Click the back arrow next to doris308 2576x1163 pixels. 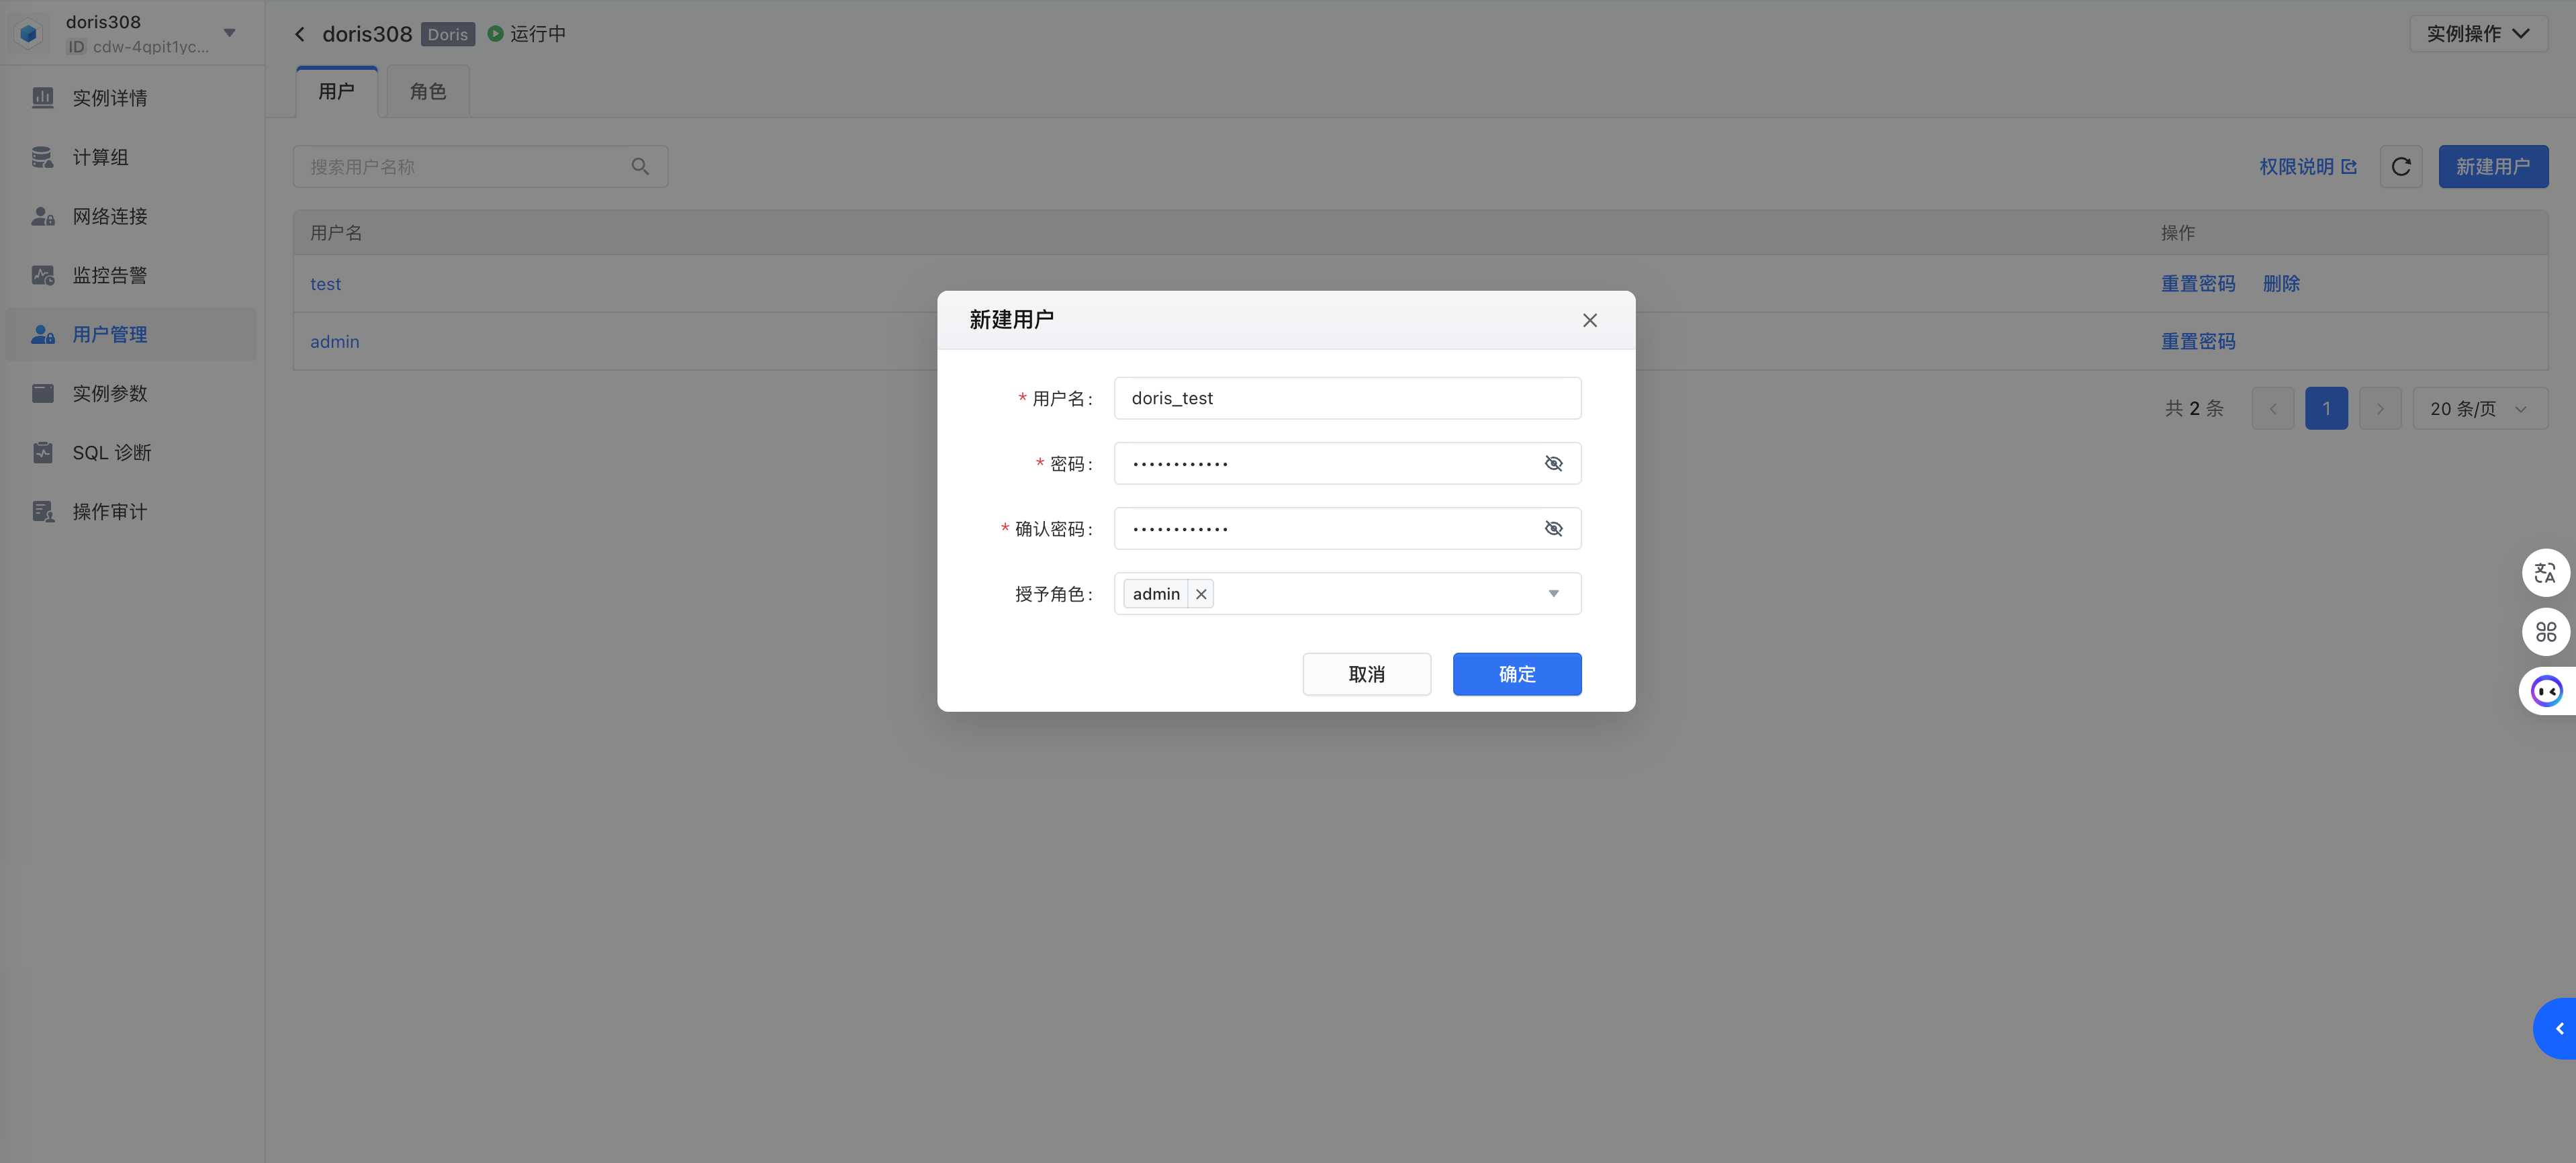point(300,34)
